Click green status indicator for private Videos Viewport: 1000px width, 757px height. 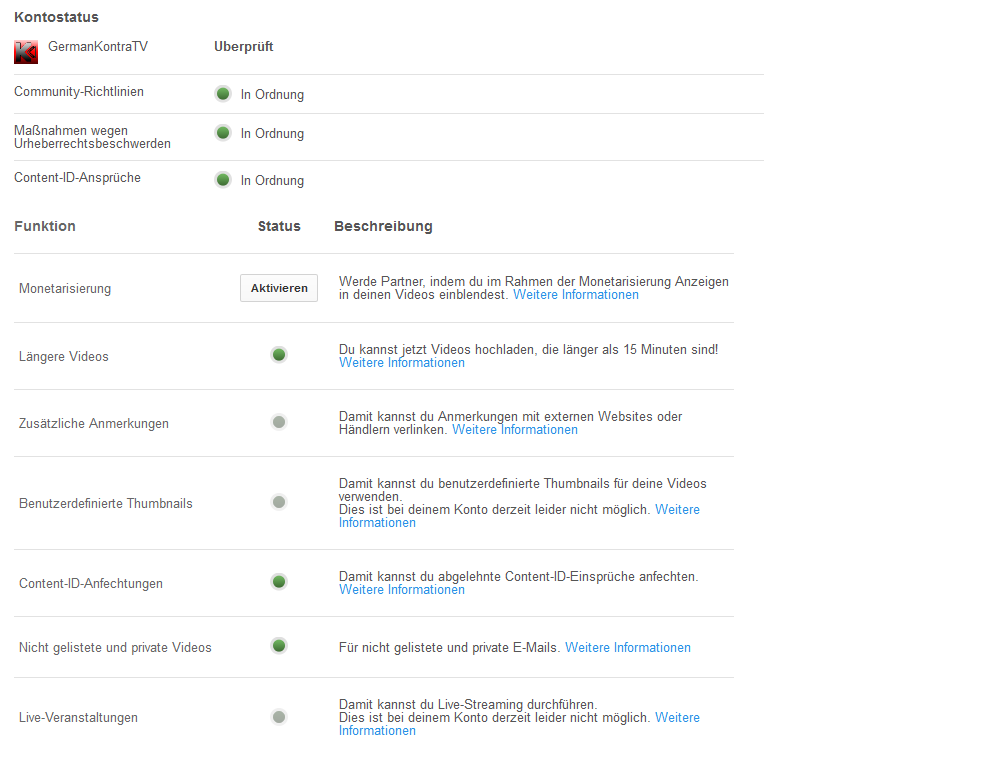click(x=279, y=646)
